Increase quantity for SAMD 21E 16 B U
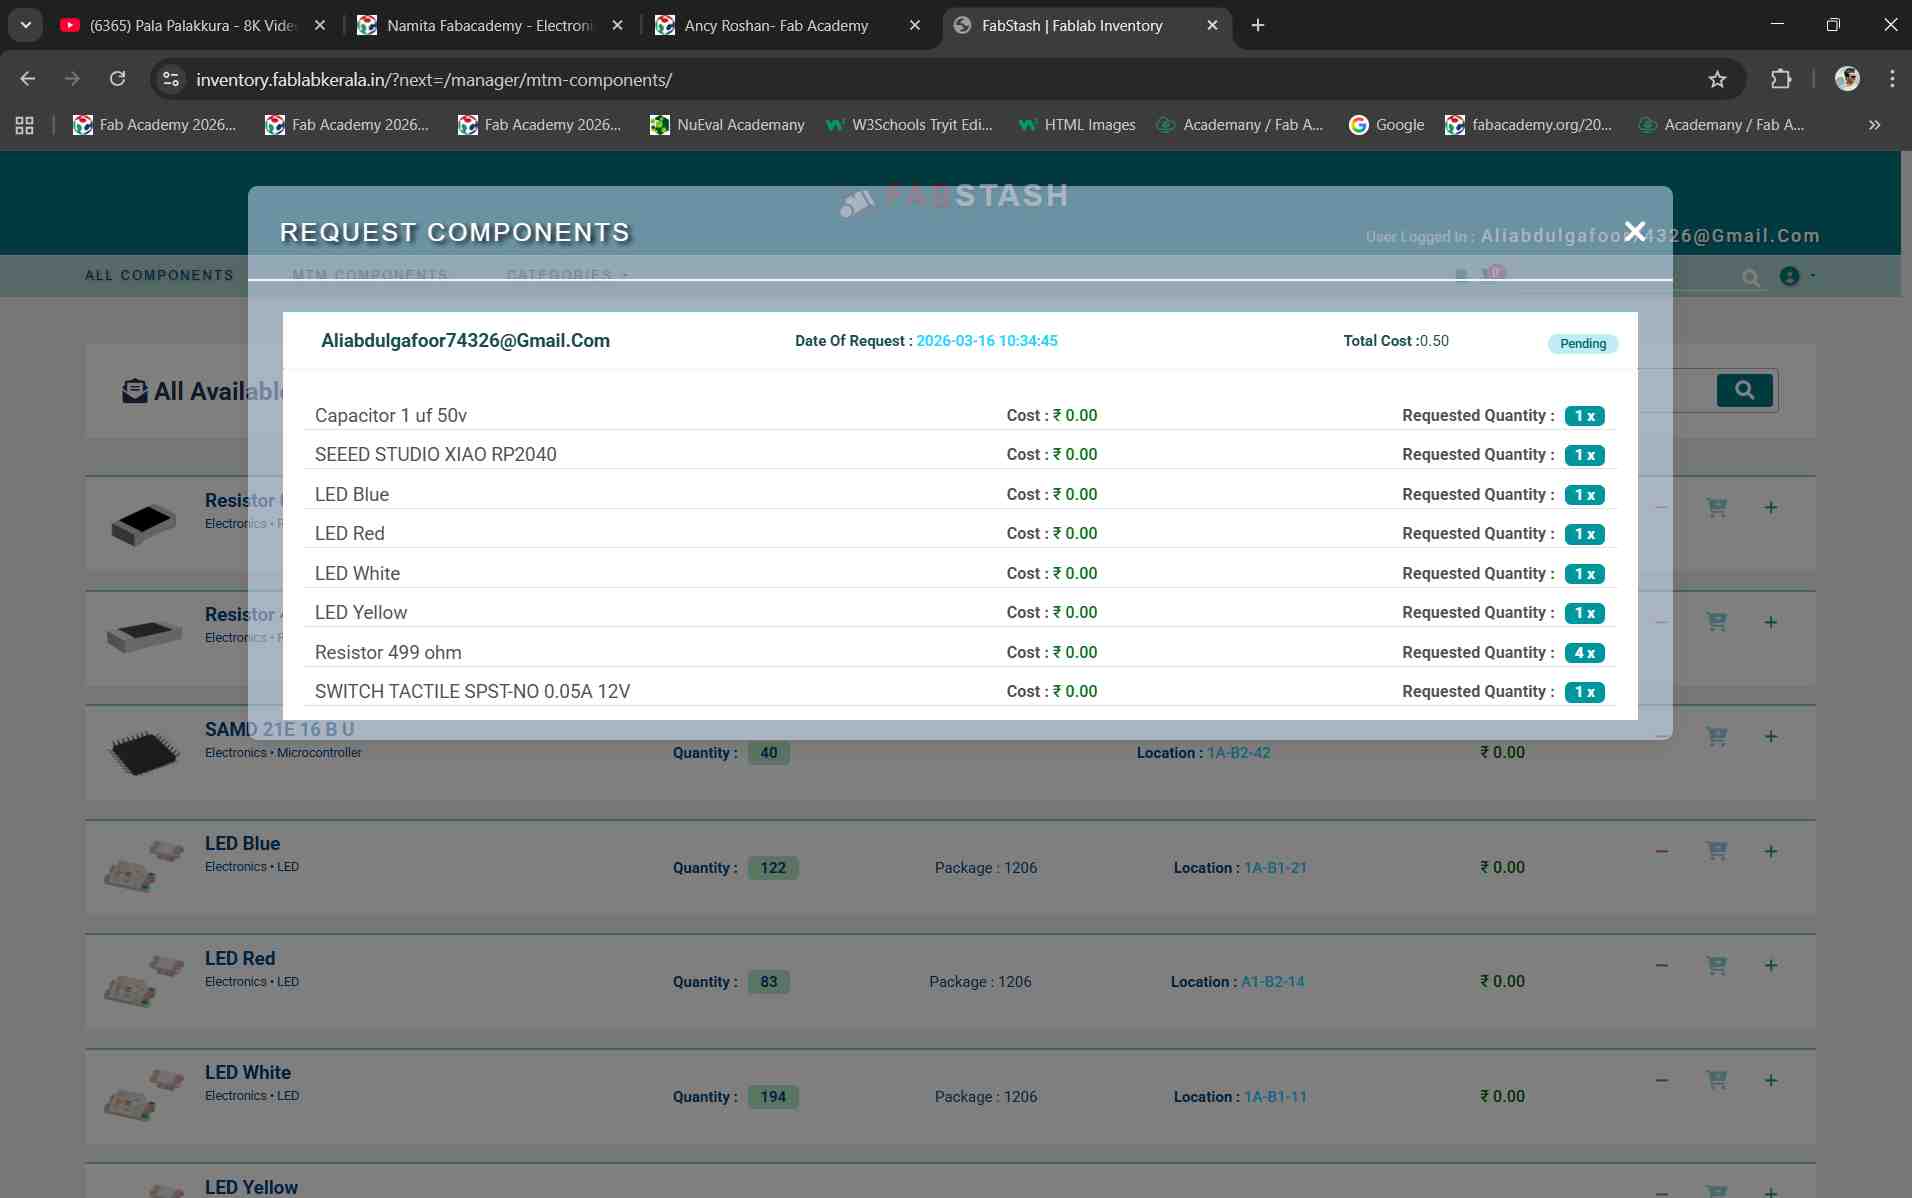The height and width of the screenshot is (1198, 1912). pos(1771,737)
